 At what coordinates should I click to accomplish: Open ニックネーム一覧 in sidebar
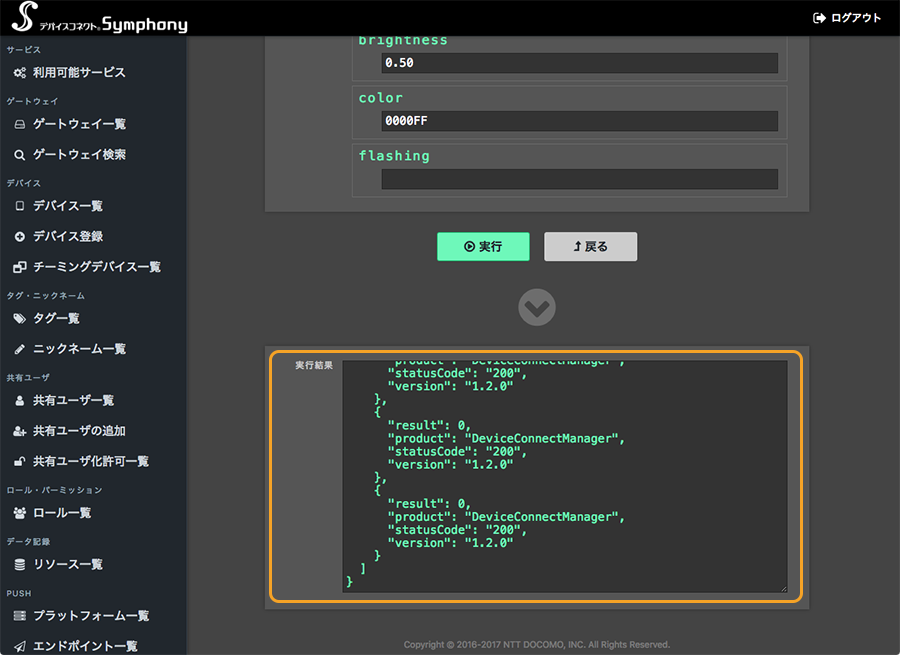(x=79, y=348)
